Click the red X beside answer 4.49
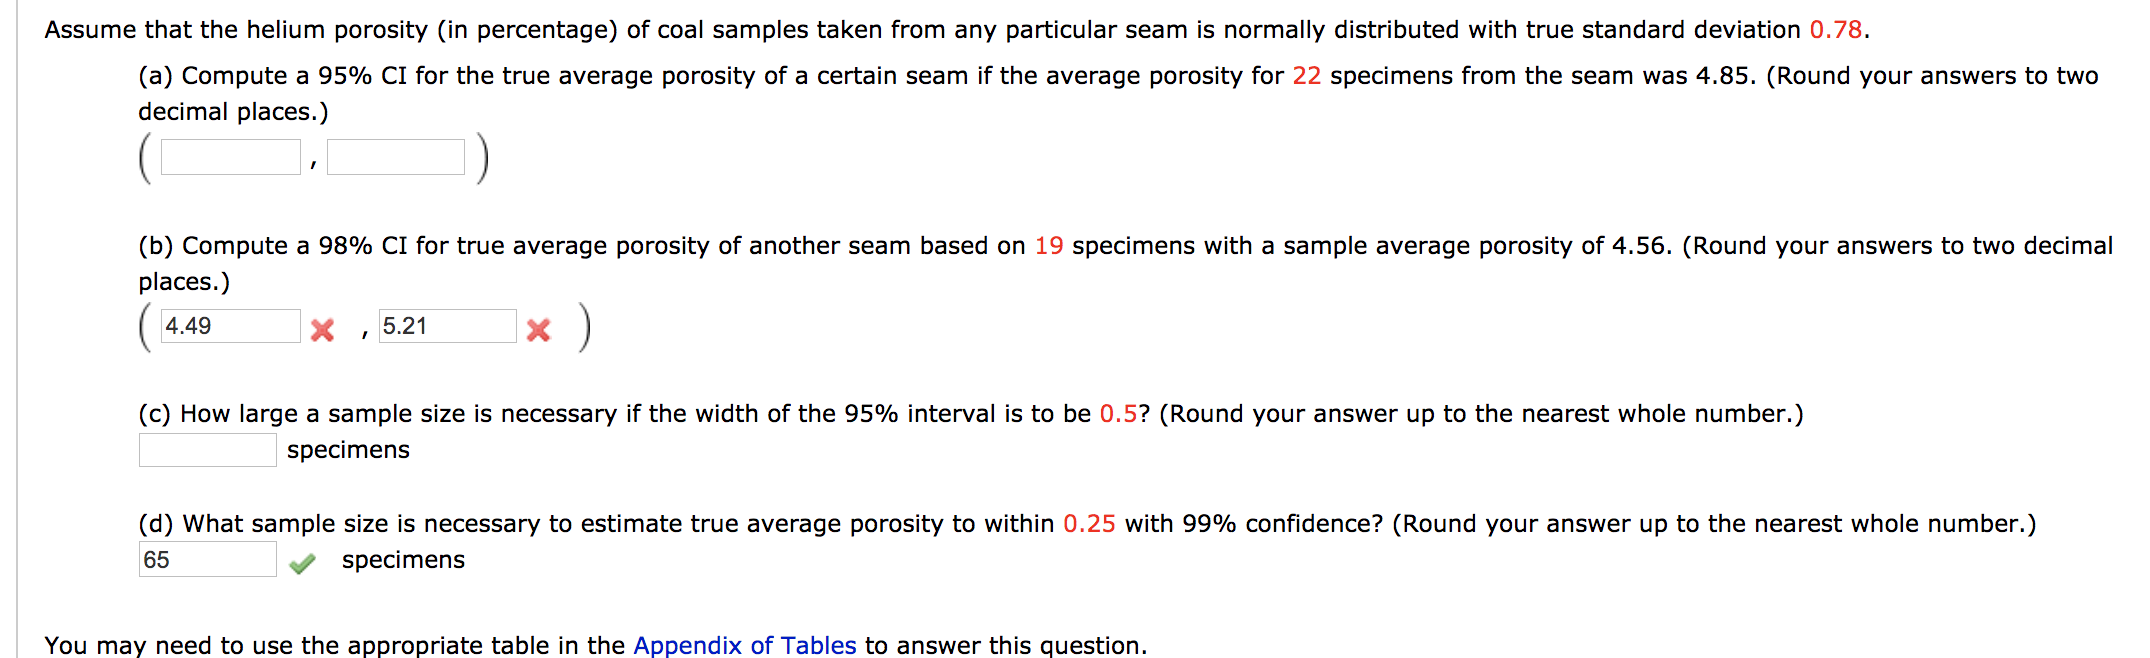Viewport: 2150px width, 658px height. 320,330
